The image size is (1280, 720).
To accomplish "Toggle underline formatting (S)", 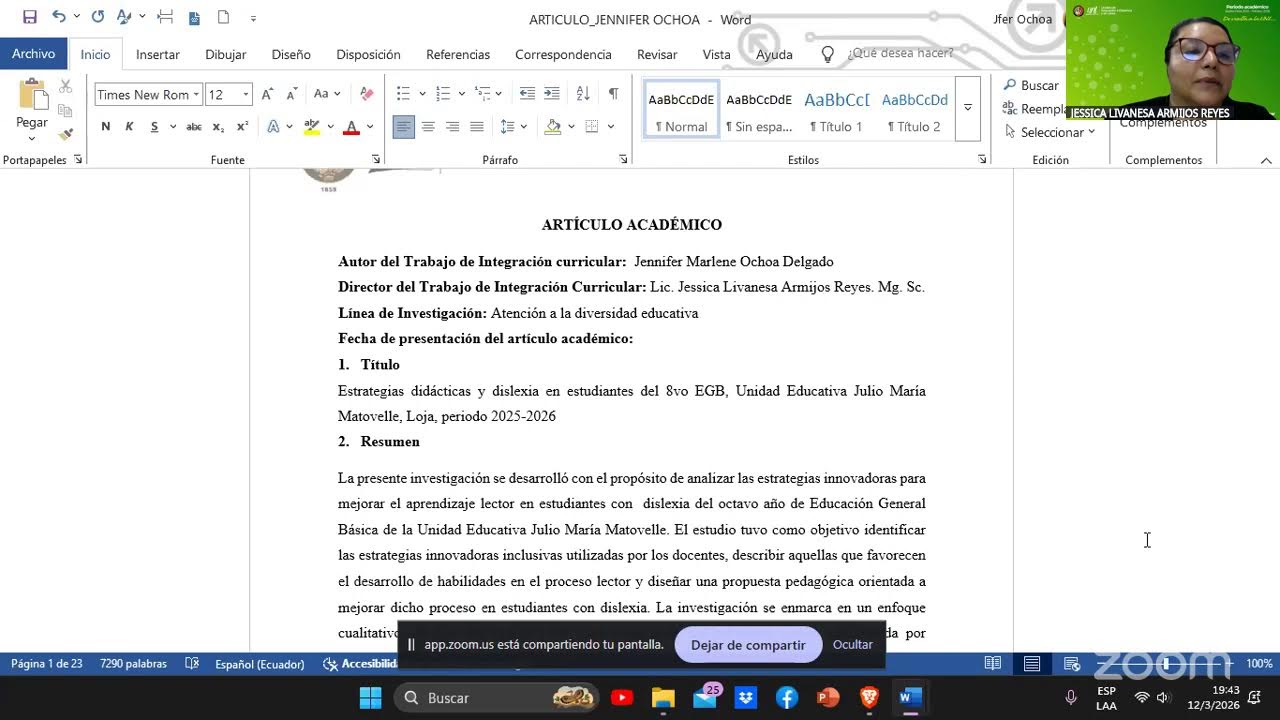I will point(154,127).
